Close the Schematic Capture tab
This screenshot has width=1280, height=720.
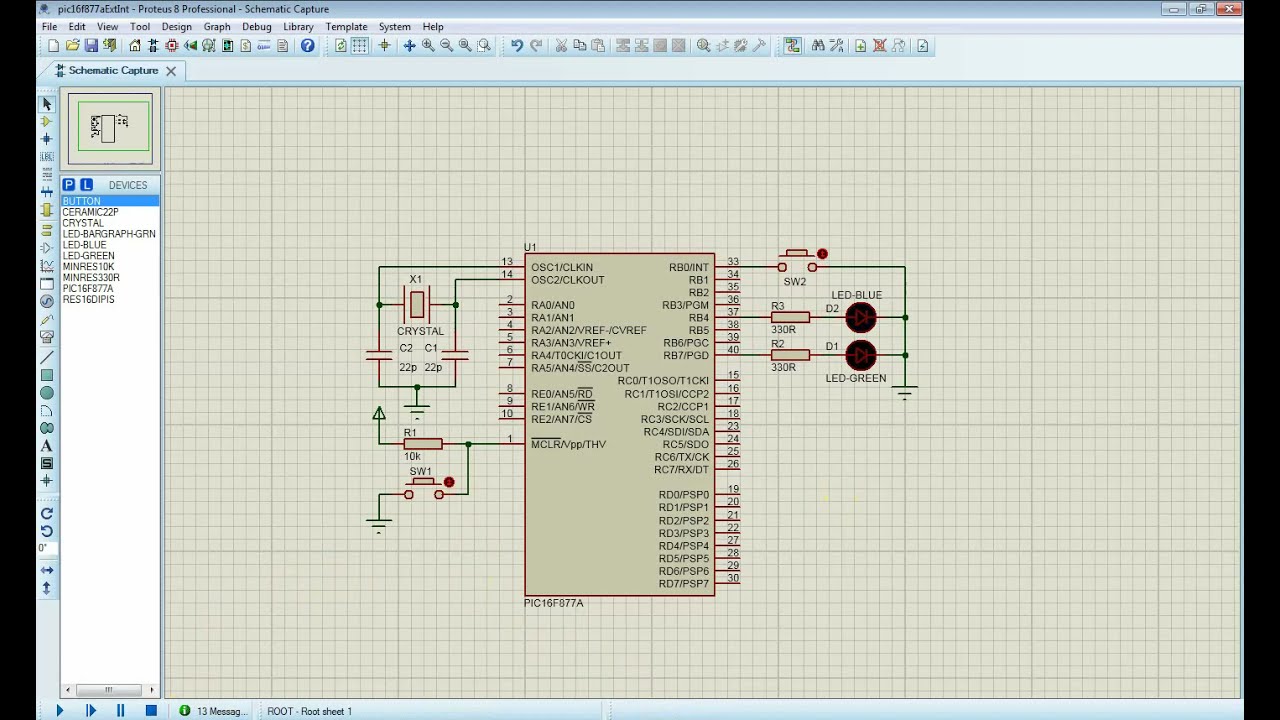tap(171, 71)
